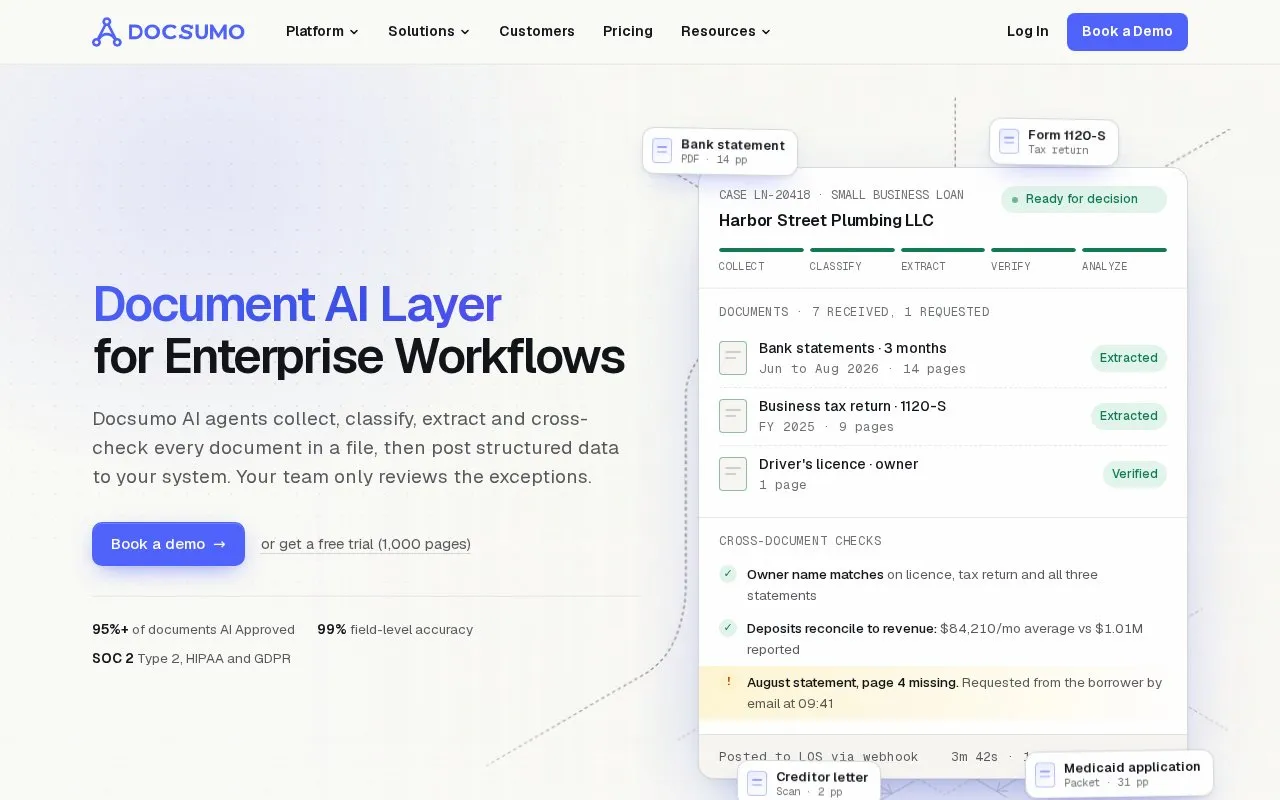
Task: Click the Cross-document checks heading
Action: pos(800,541)
